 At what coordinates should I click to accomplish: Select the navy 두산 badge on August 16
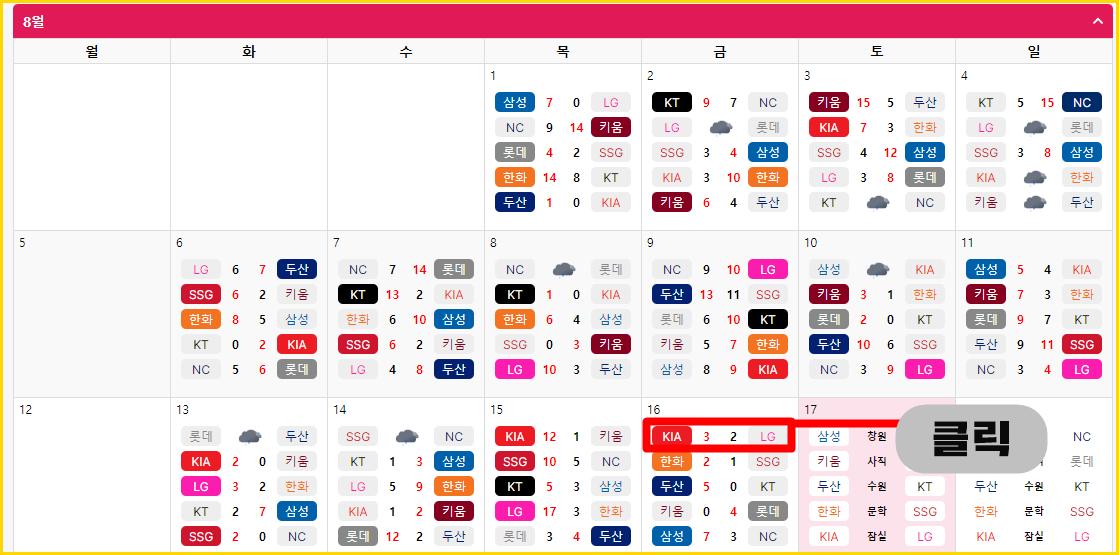pos(672,487)
